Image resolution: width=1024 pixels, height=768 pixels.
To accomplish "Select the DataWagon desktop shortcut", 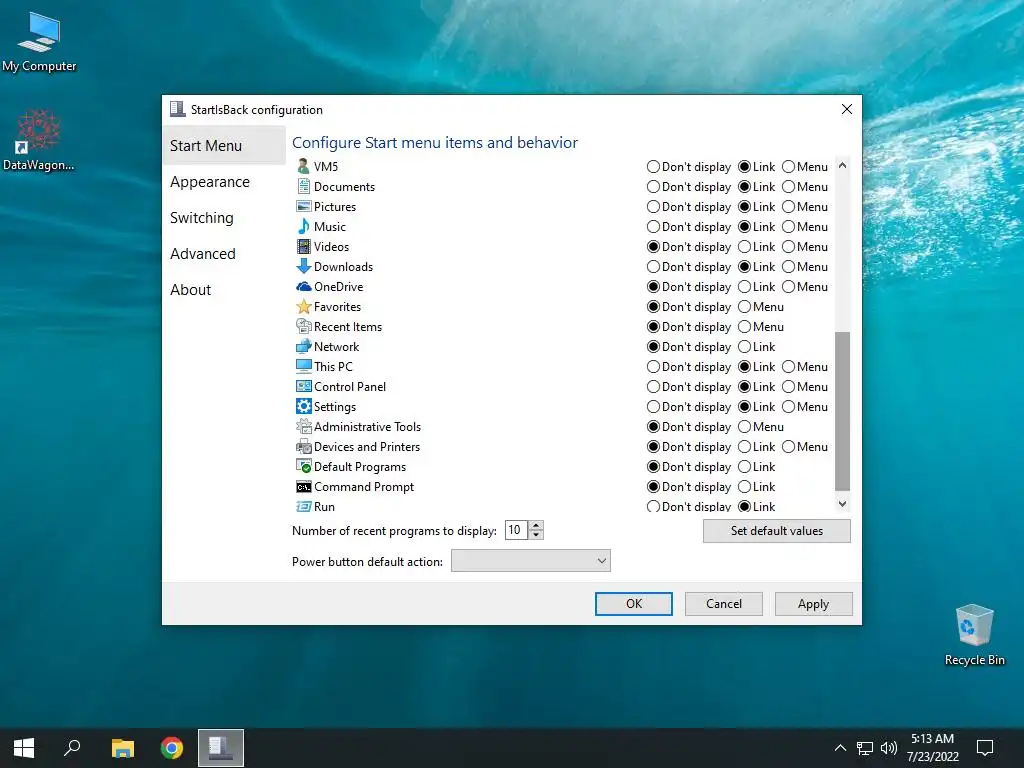I will [38, 140].
